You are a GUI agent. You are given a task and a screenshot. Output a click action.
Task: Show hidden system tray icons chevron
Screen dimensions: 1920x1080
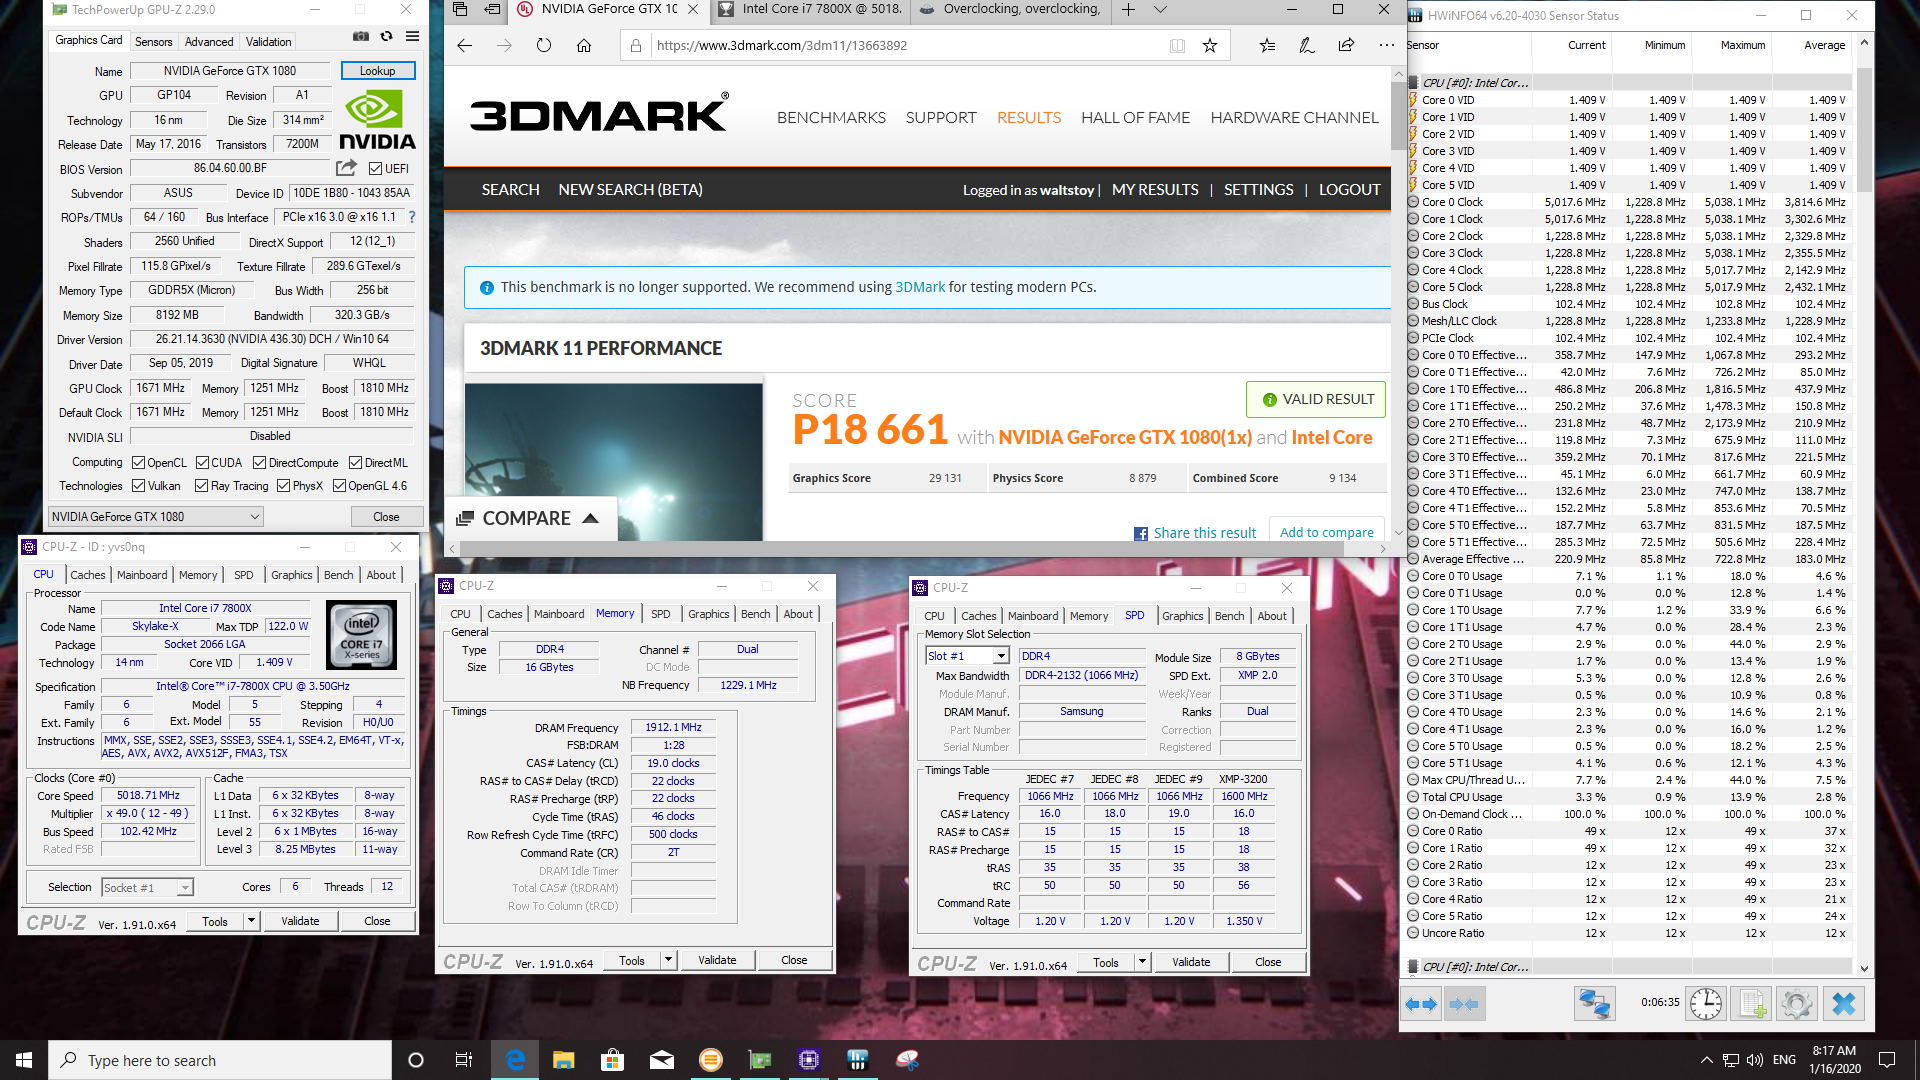[1706, 1060]
